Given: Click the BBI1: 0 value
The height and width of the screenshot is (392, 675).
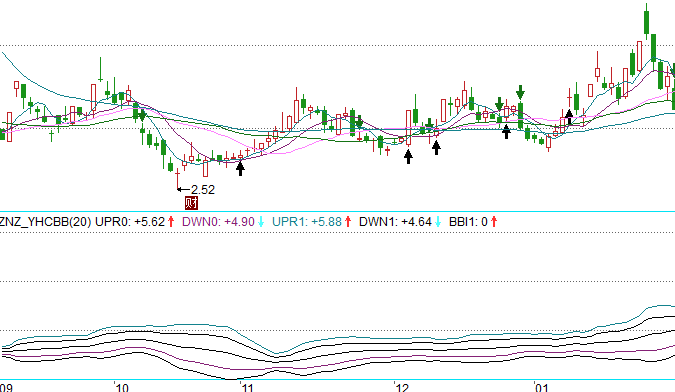Looking at the screenshot, I should coord(468,222).
